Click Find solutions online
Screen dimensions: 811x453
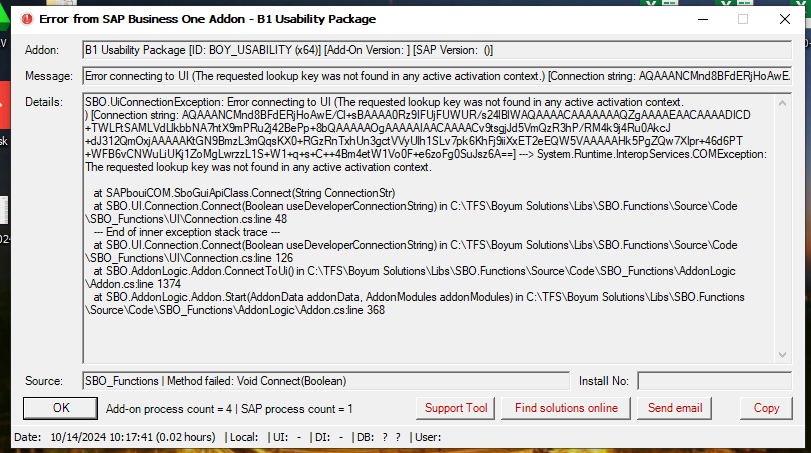tap(566, 408)
